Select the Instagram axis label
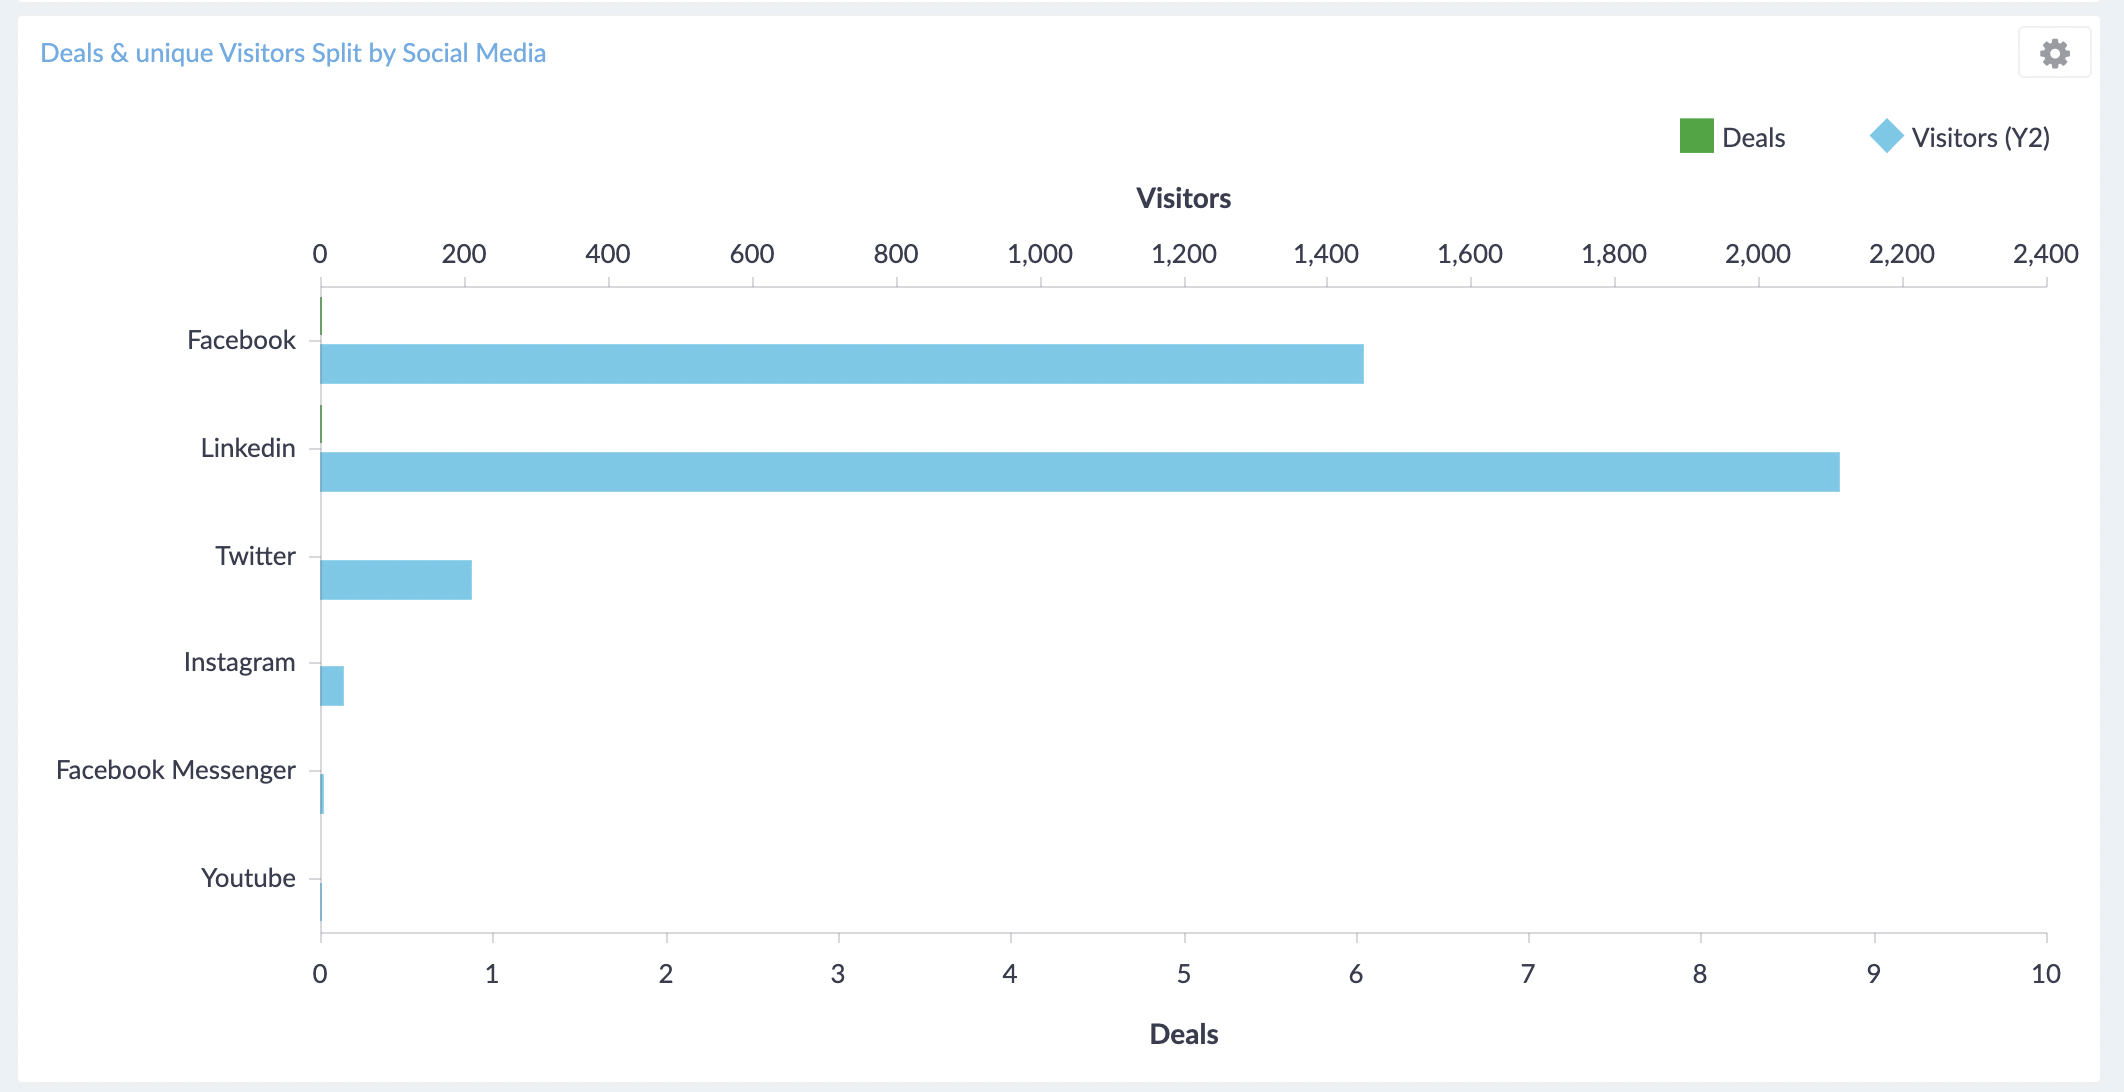The width and height of the screenshot is (2124, 1092). click(x=239, y=662)
